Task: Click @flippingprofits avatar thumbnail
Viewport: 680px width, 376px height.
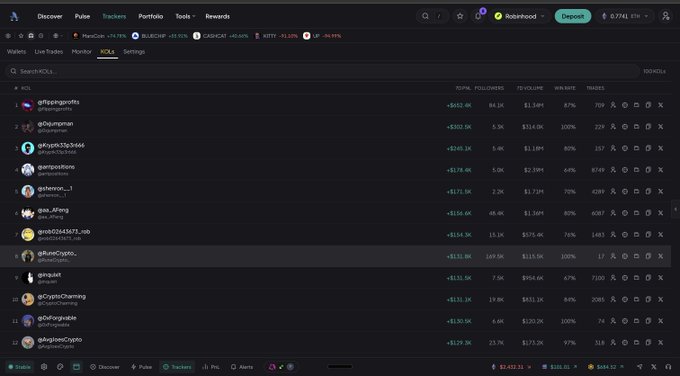Action: [28, 105]
